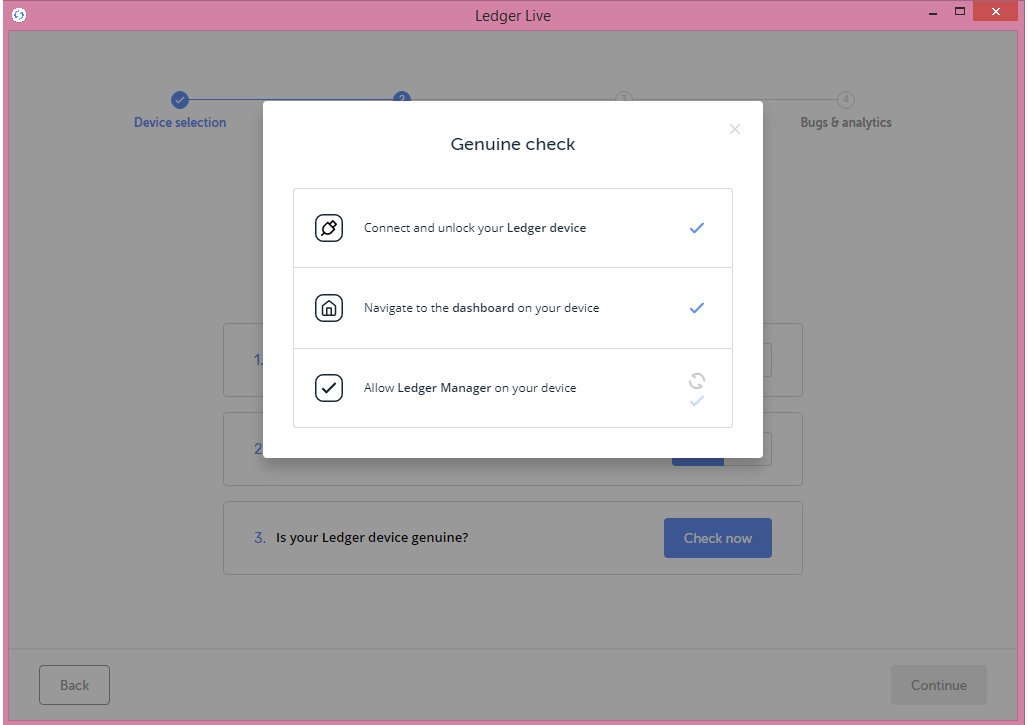Viewport: 1028px width, 725px height.
Task: Go Back to previous step
Action: pos(74,685)
